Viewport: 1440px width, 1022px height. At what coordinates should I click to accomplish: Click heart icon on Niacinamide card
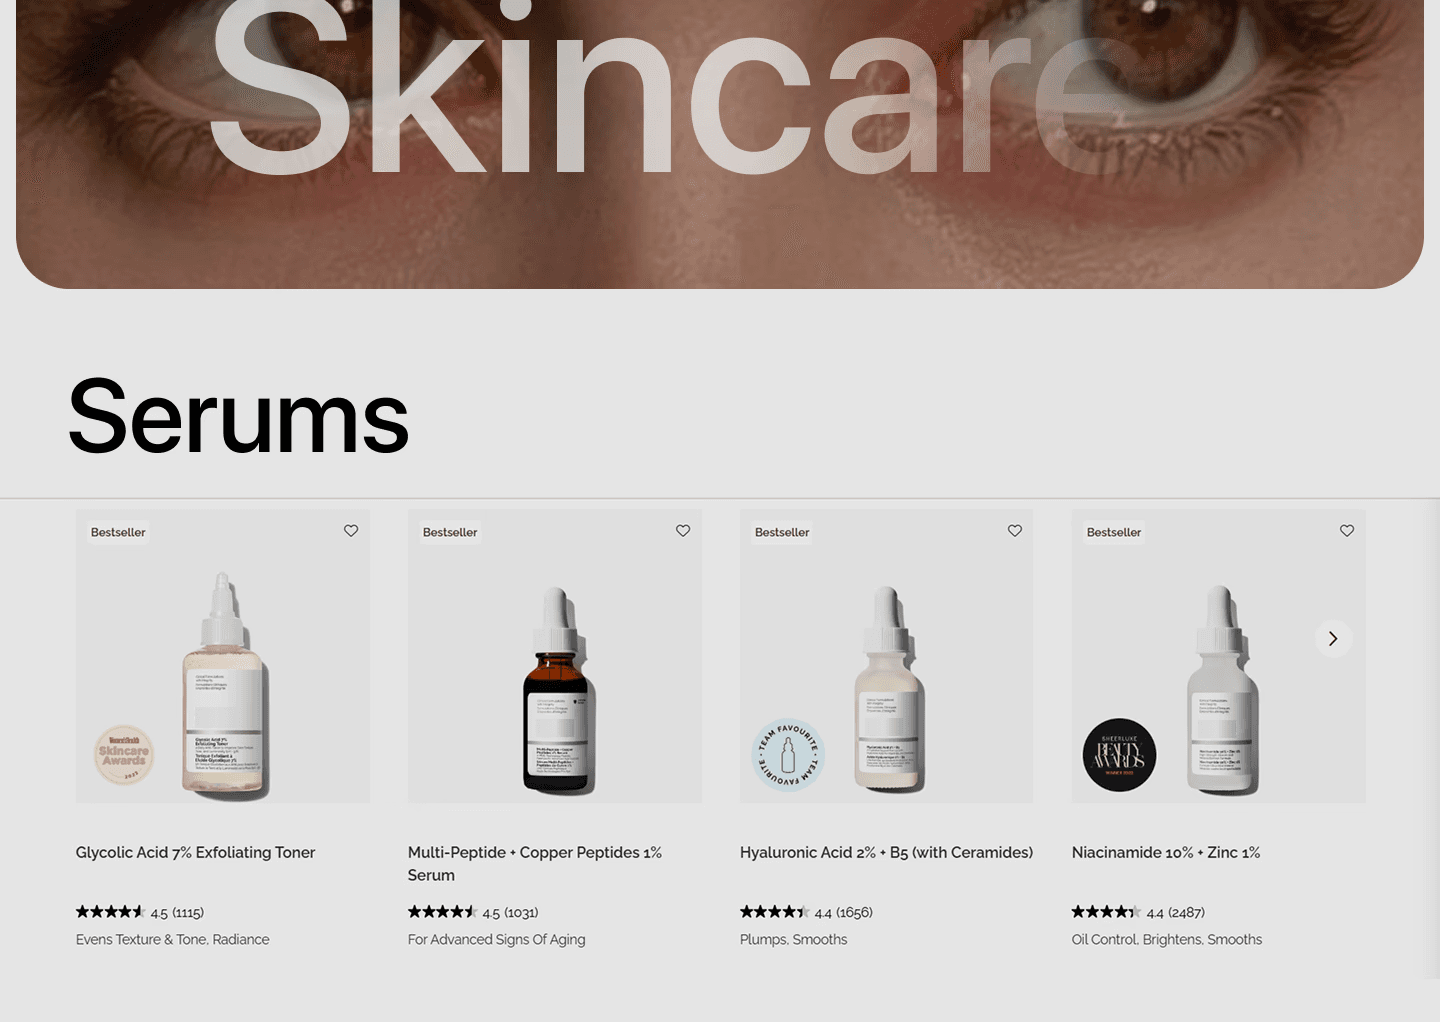1347,531
